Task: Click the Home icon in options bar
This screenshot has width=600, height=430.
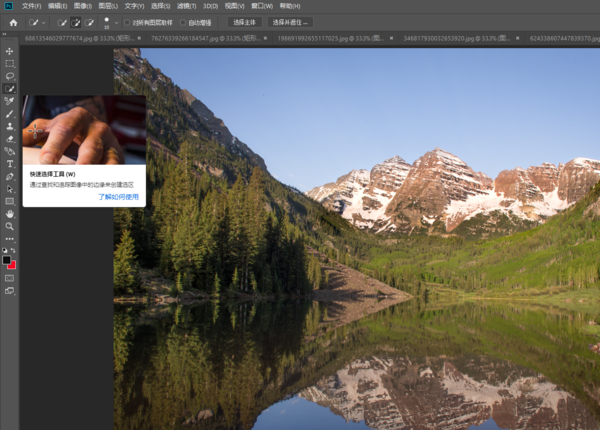Action: pos(13,22)
